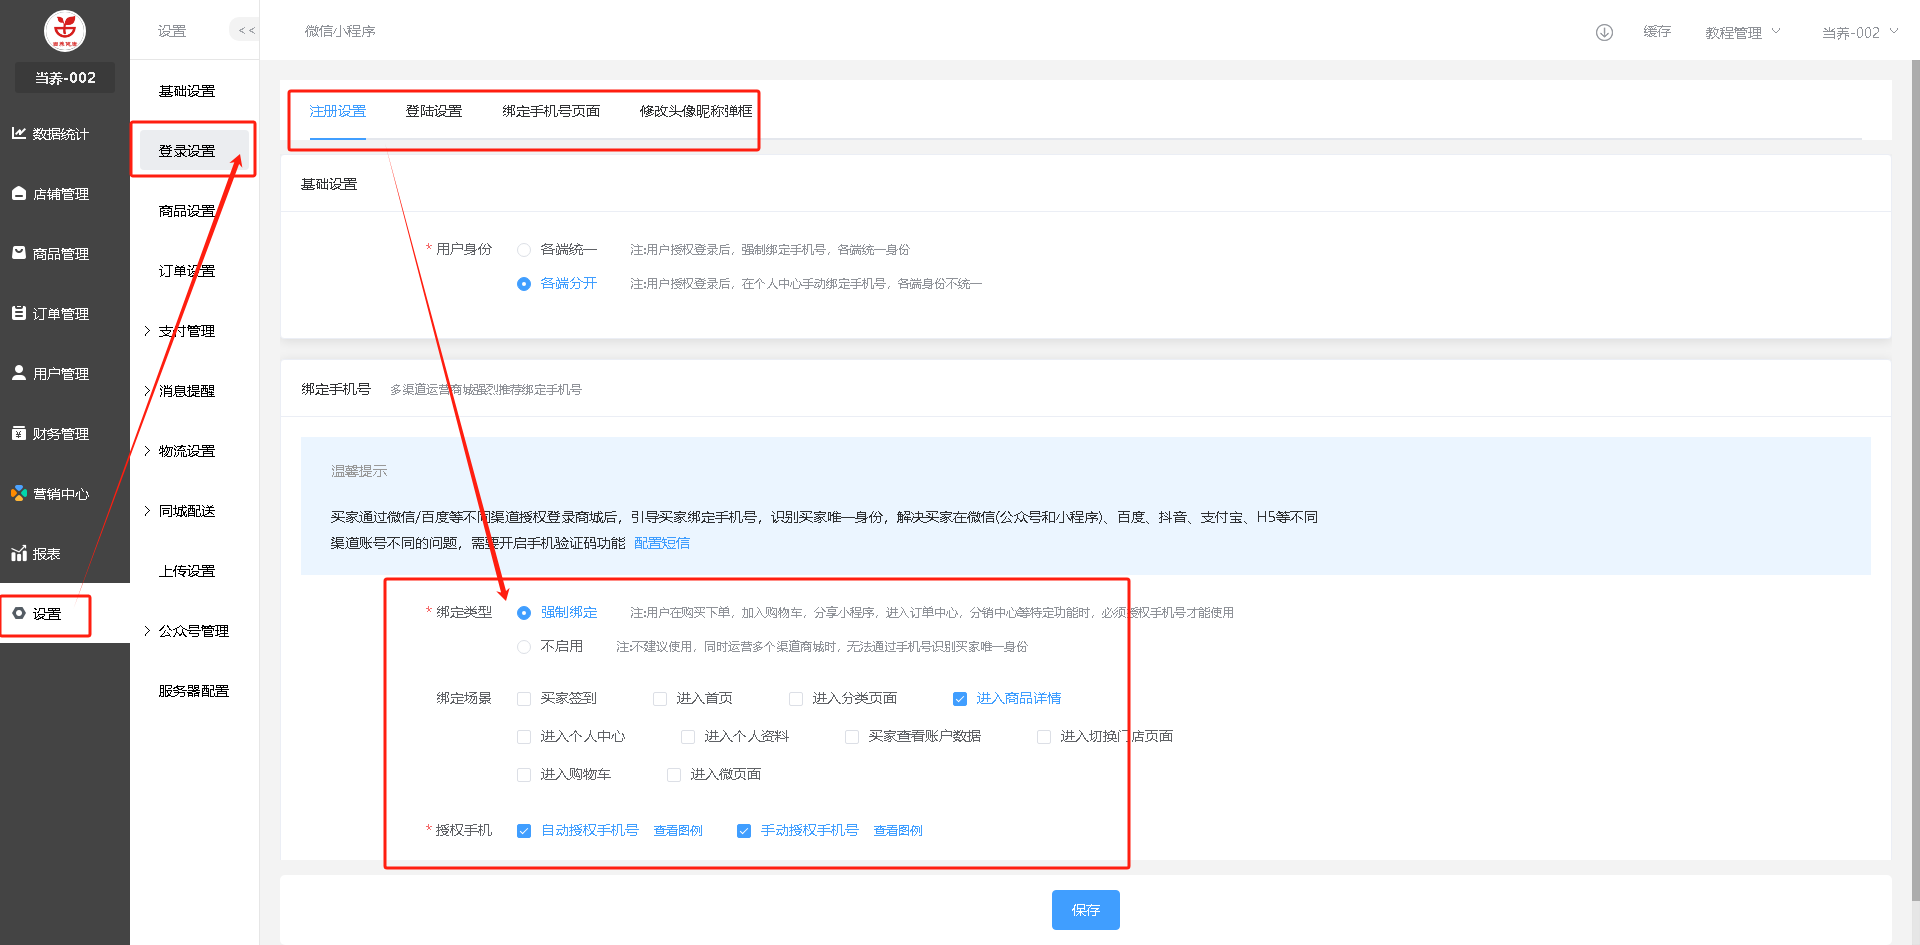Click the reports bar chart icon
Image resolution: width=1920 pixels, height=945 pixels.
(x=19, y=553)
